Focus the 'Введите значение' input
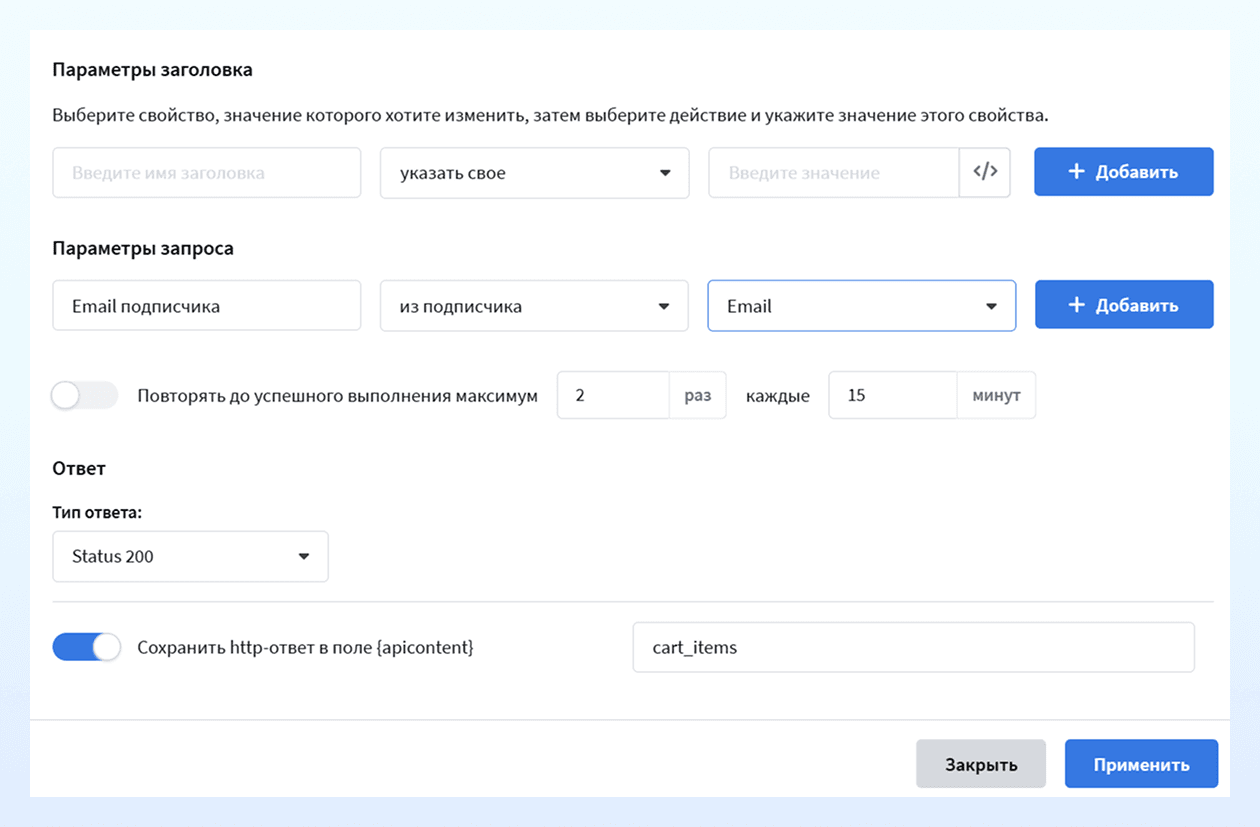The height and width of the screenshot is (827, 1260). [834, 173]
